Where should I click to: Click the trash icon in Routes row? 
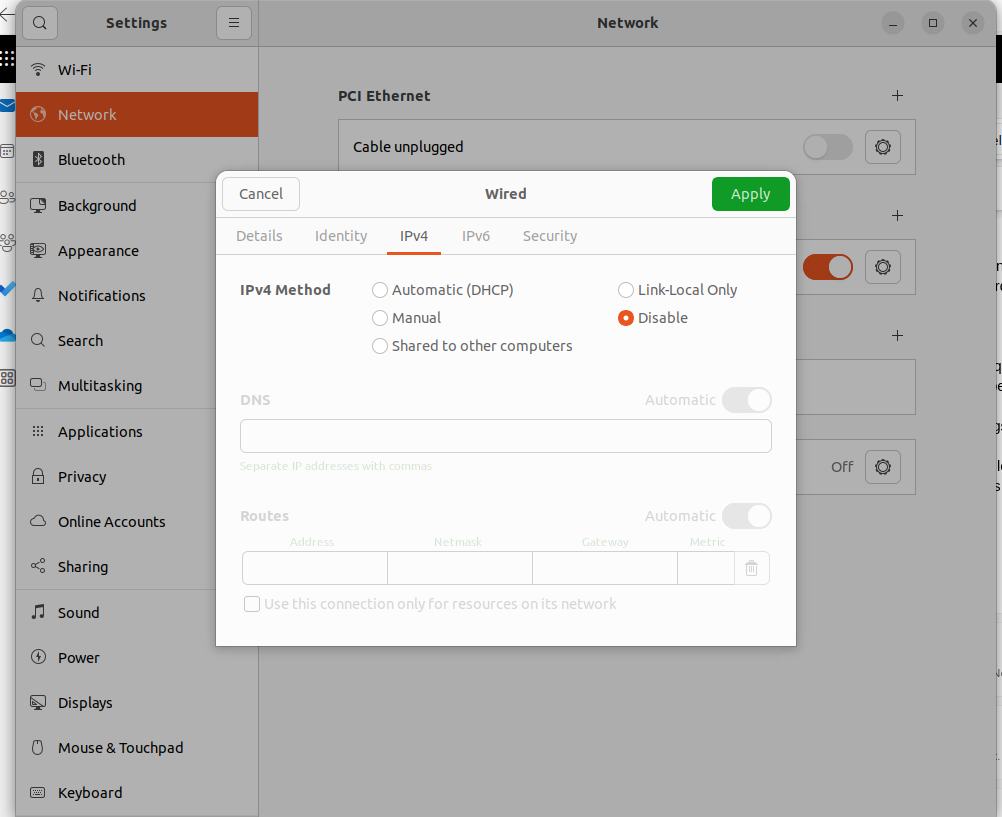tap(751, 568)
